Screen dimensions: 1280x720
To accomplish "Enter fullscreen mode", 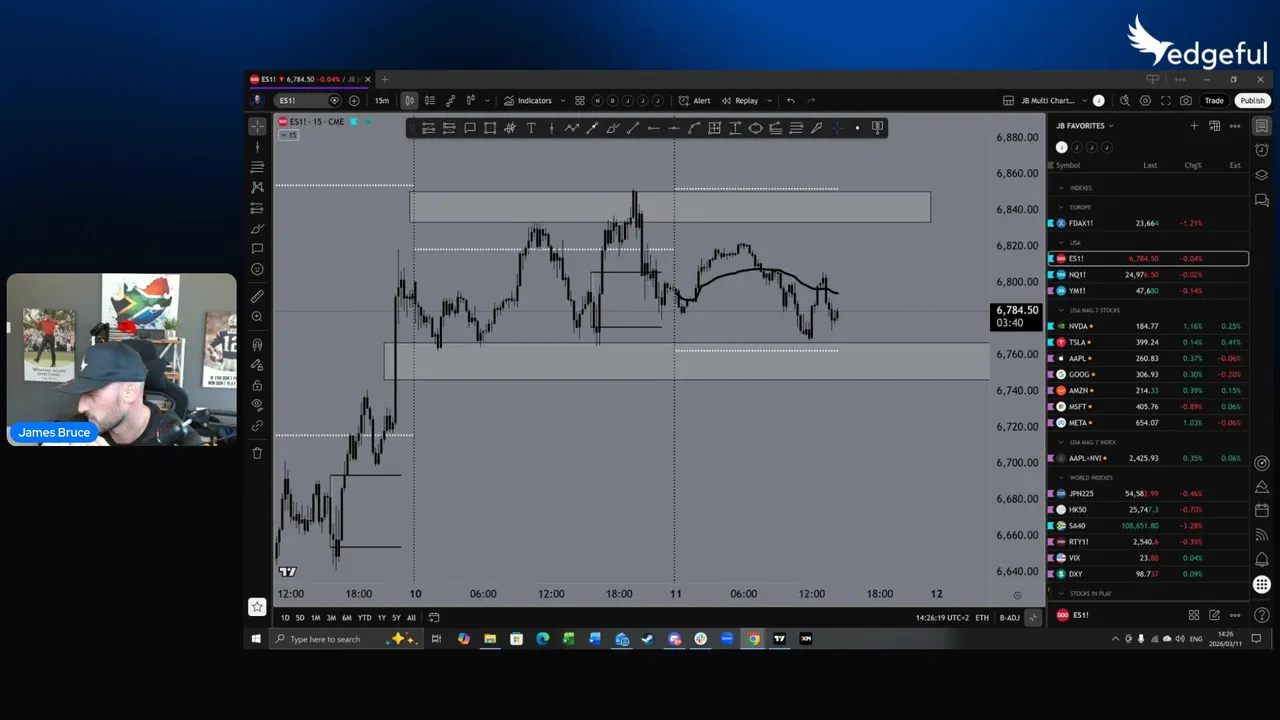I will tap(1166, 100).
